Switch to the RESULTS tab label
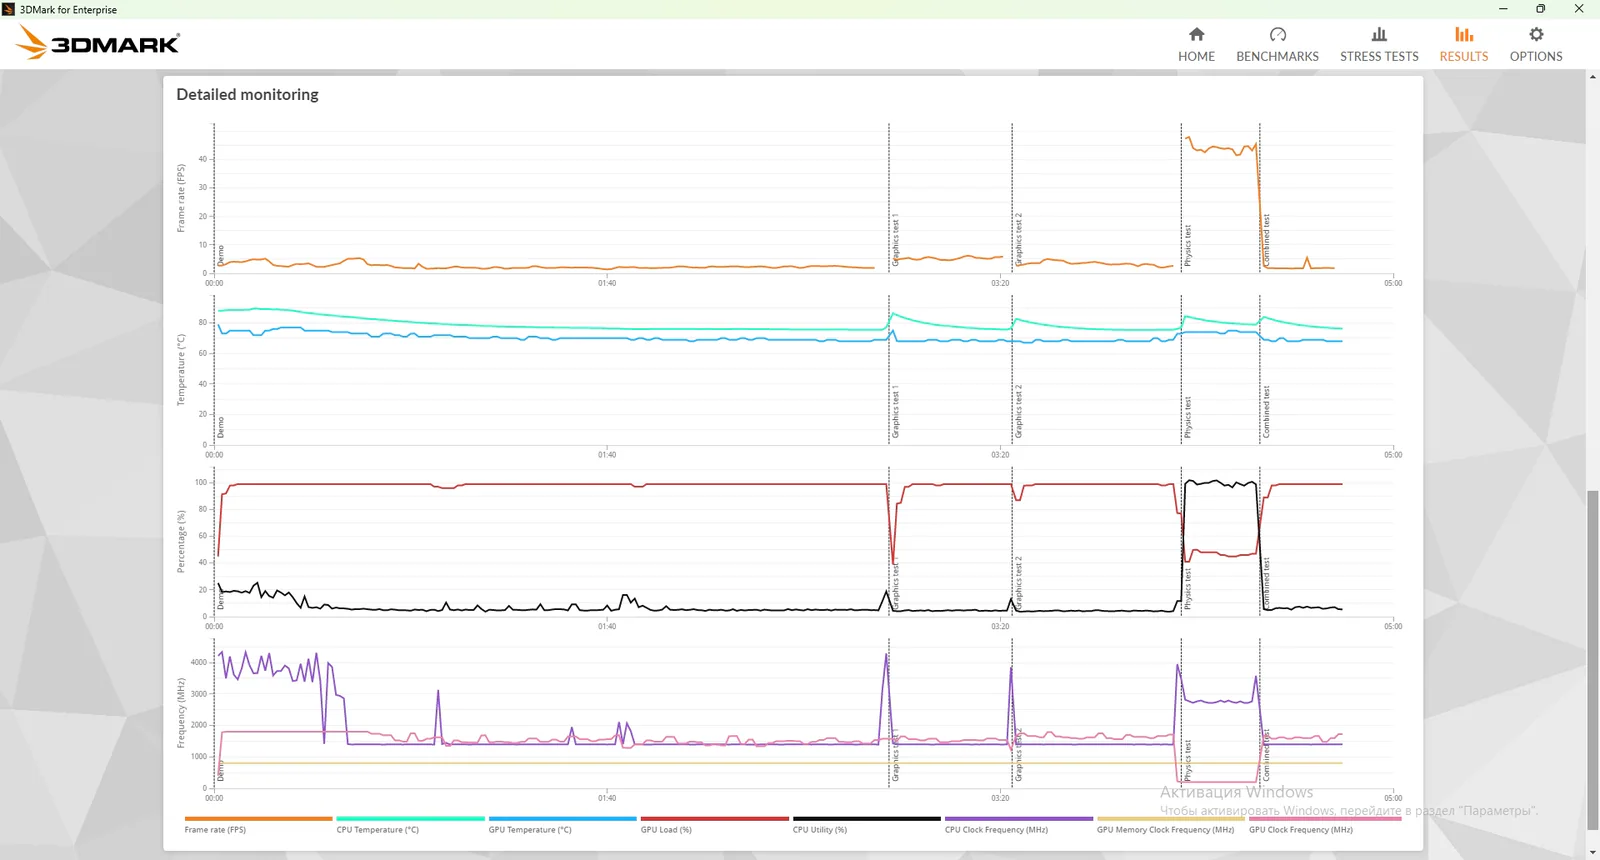 tap(1464, 57)
